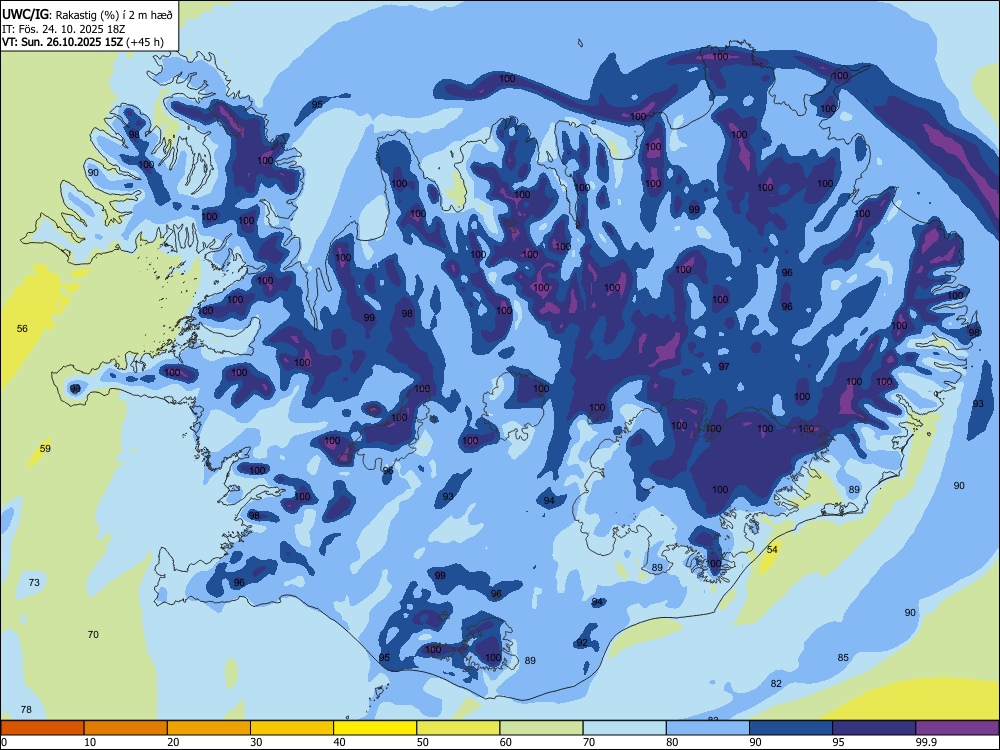Image resolution: width=1000 pixels, height=750 pixels.
Task: Click the '59' humidity value on the map
Action: (45, 448)
